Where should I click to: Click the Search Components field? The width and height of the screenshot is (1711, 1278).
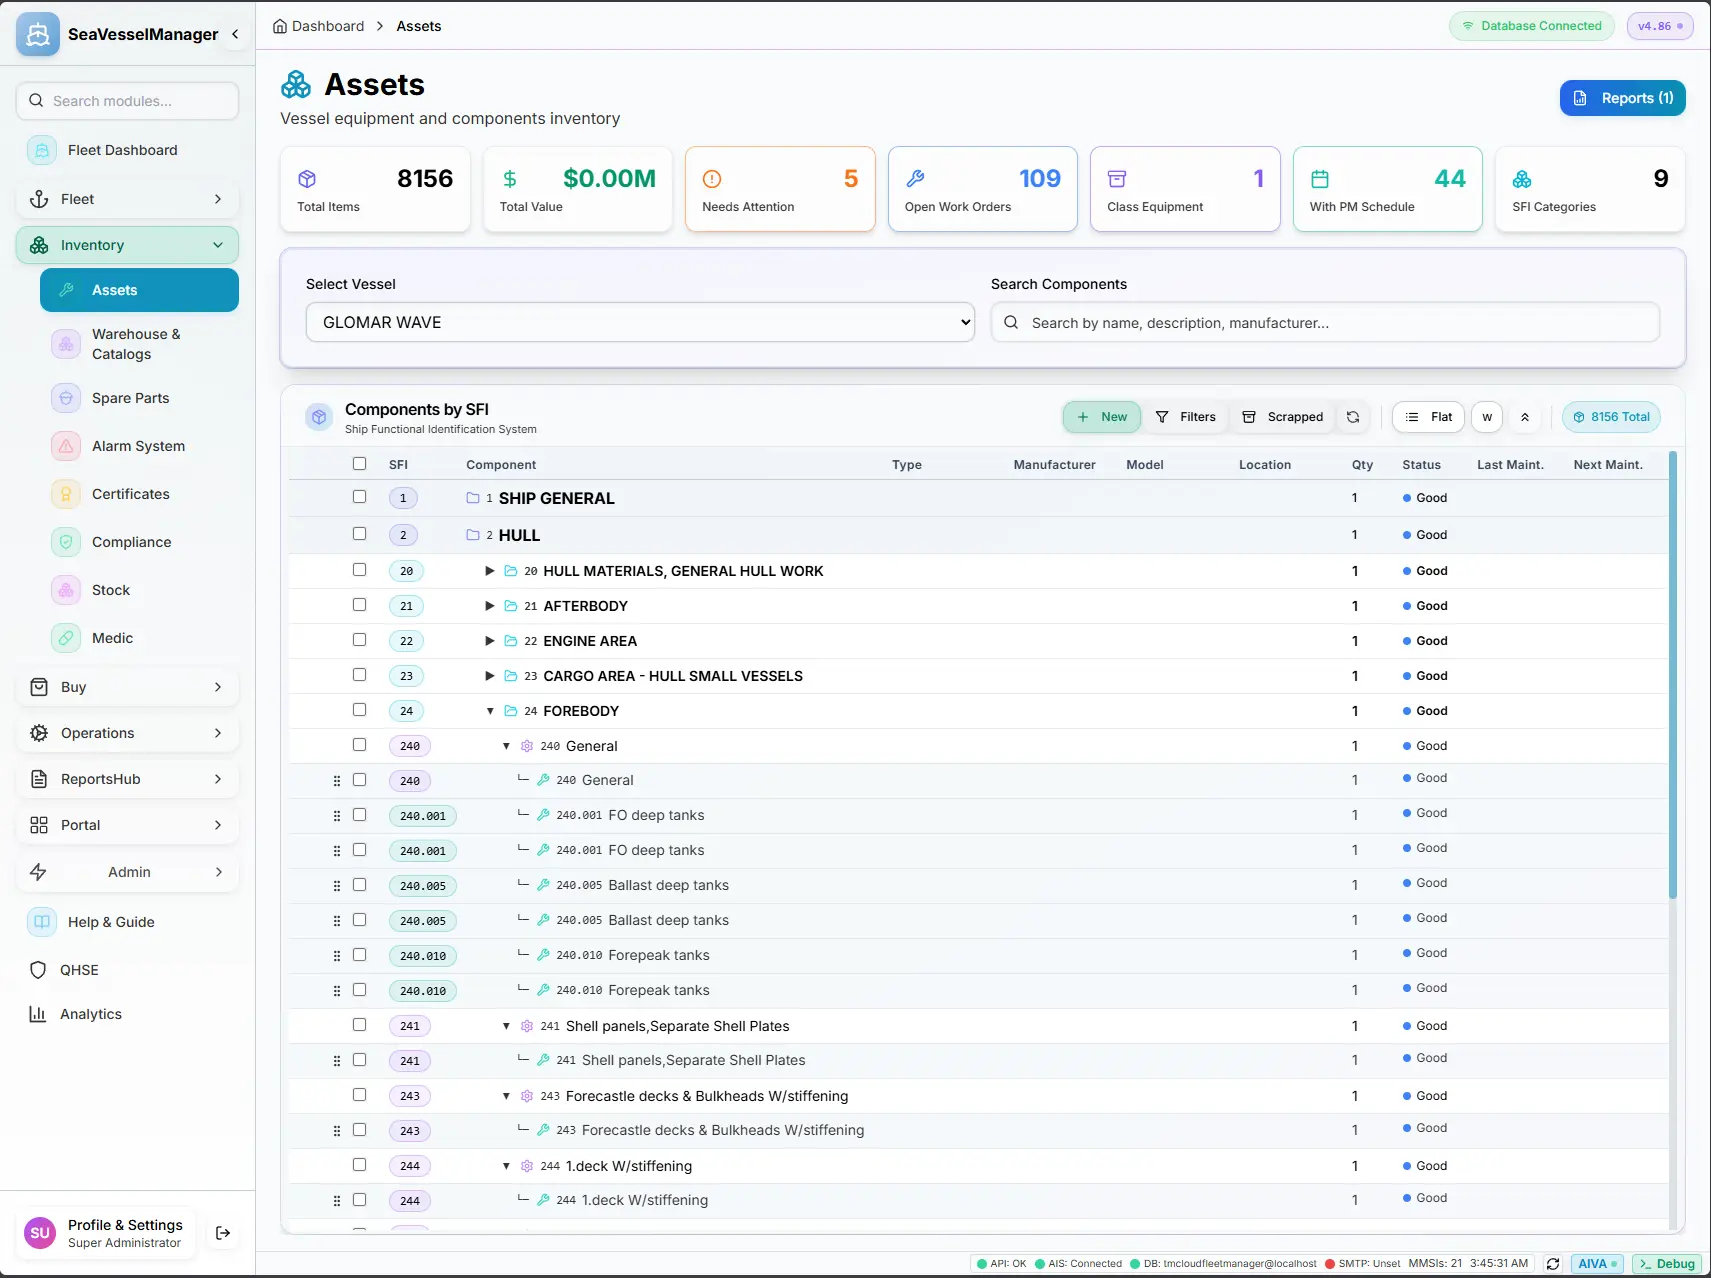[1325, 322]
